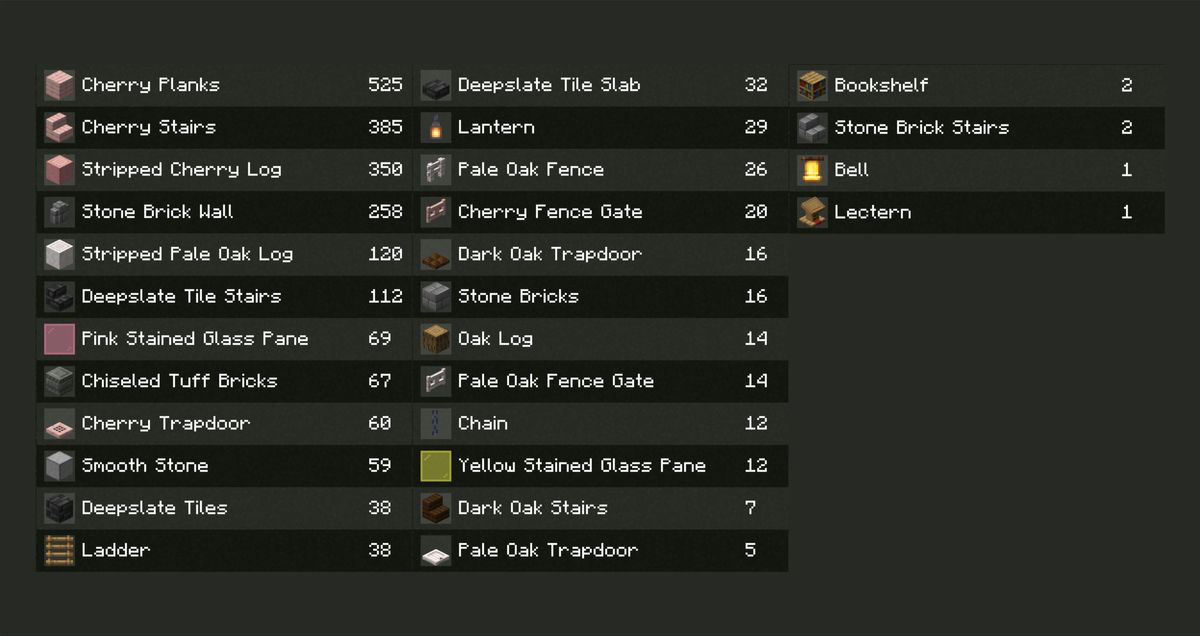Click the Dark Oak Stairs icon

(x=436, y=508)
